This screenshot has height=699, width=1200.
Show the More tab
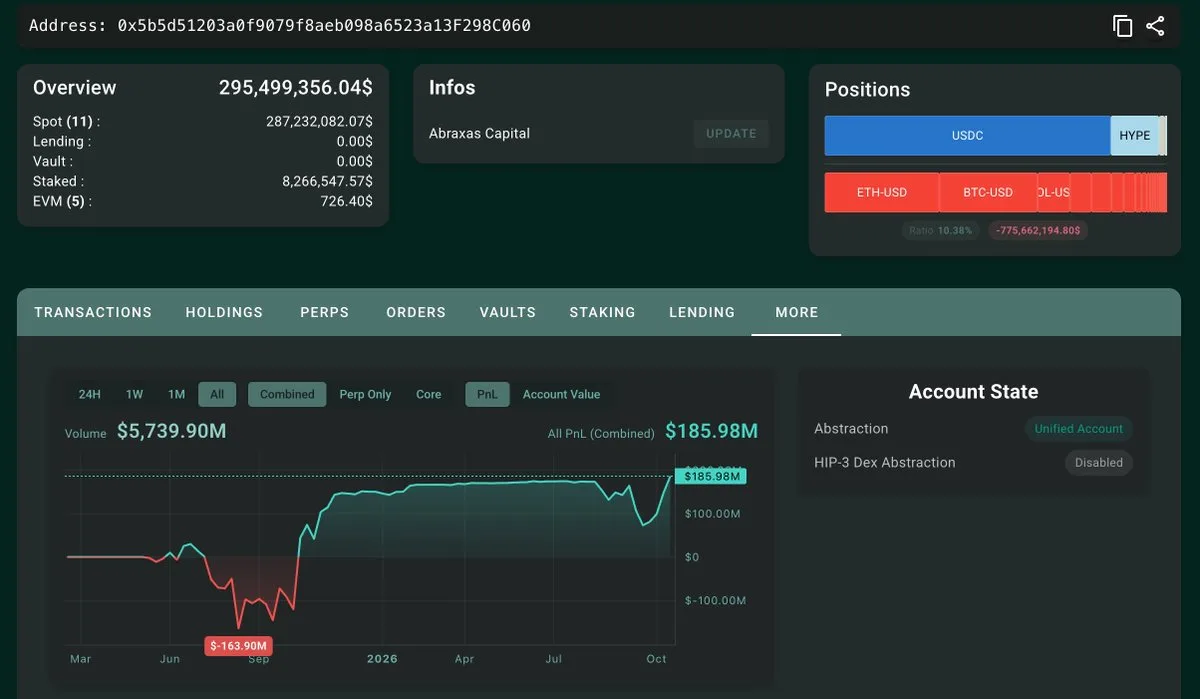tap(797, 312)
